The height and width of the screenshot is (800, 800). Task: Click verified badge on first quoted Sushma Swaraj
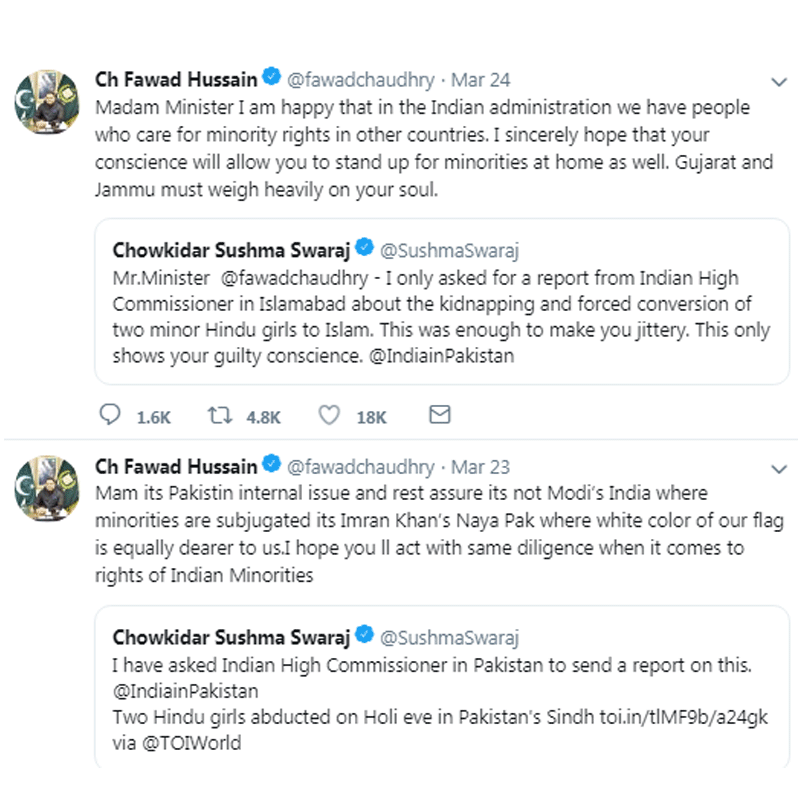pyautogui.click(x=364, y=247)
